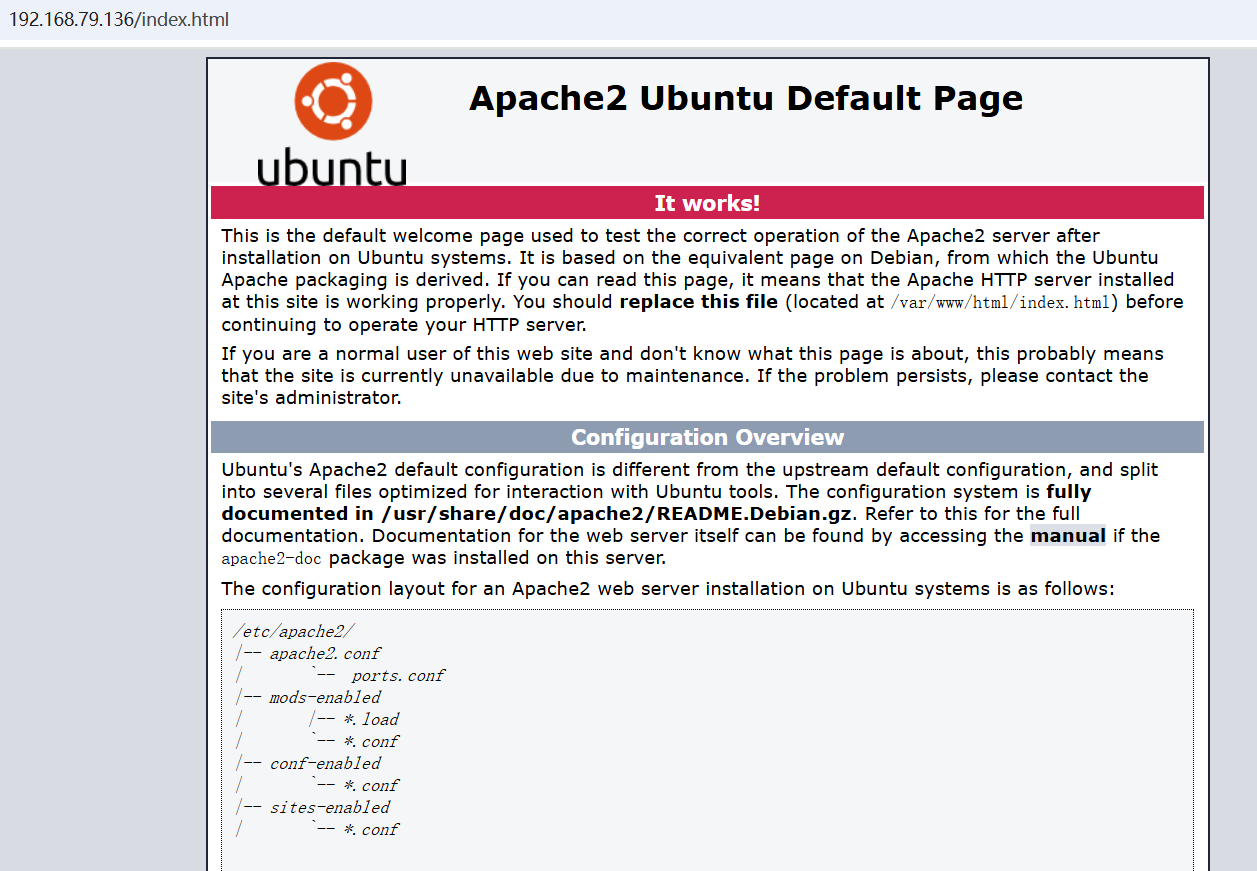
Task: Click the /var/www/html/index.html path text
Action: [1000, 302]
